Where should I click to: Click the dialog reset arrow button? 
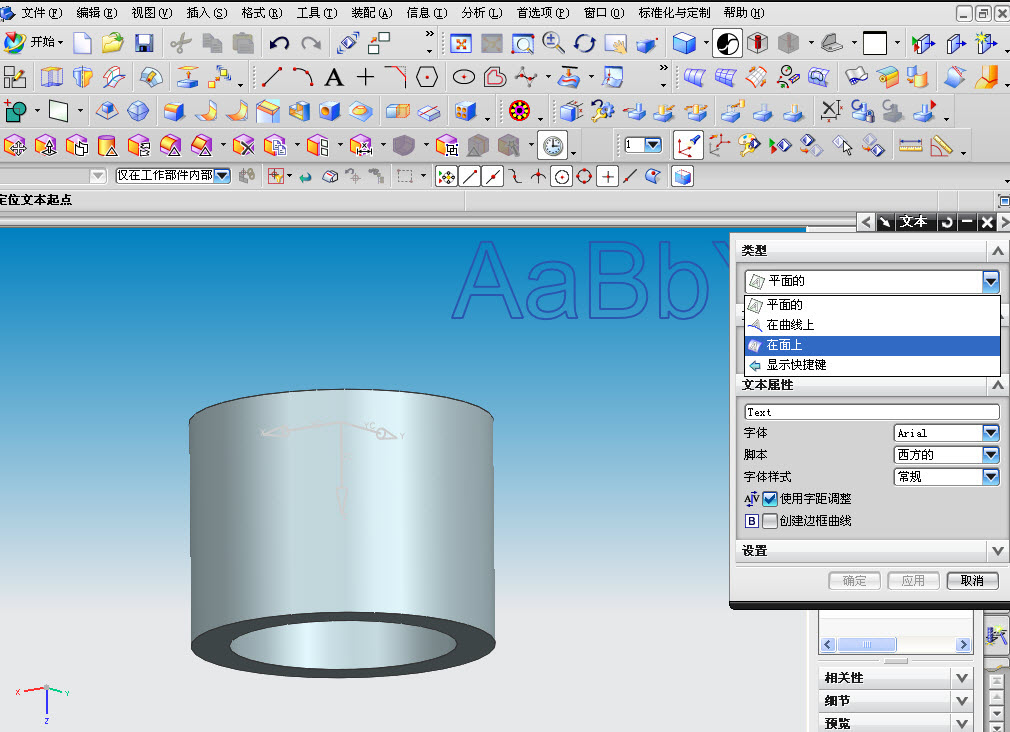coord(946,222)
